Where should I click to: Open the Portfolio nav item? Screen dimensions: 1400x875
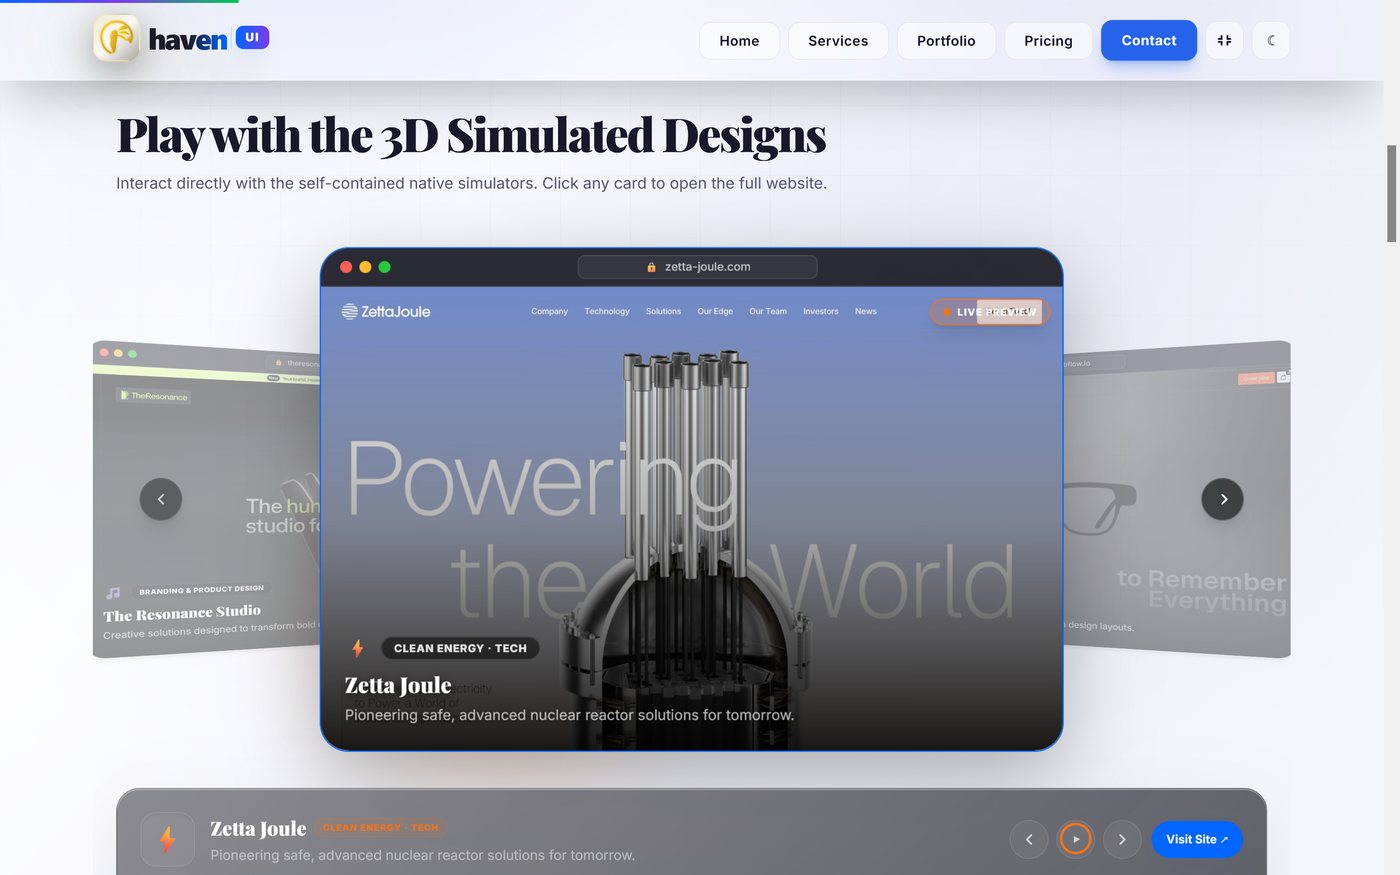coord(946,41)
